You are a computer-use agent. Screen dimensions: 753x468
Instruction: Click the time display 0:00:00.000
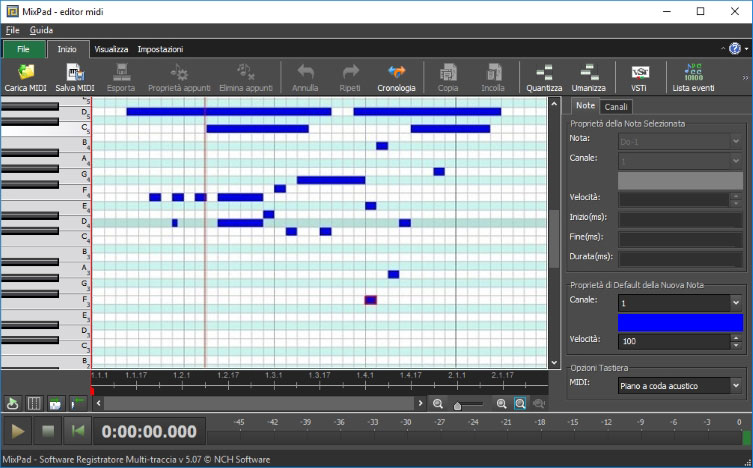[149, 432]
